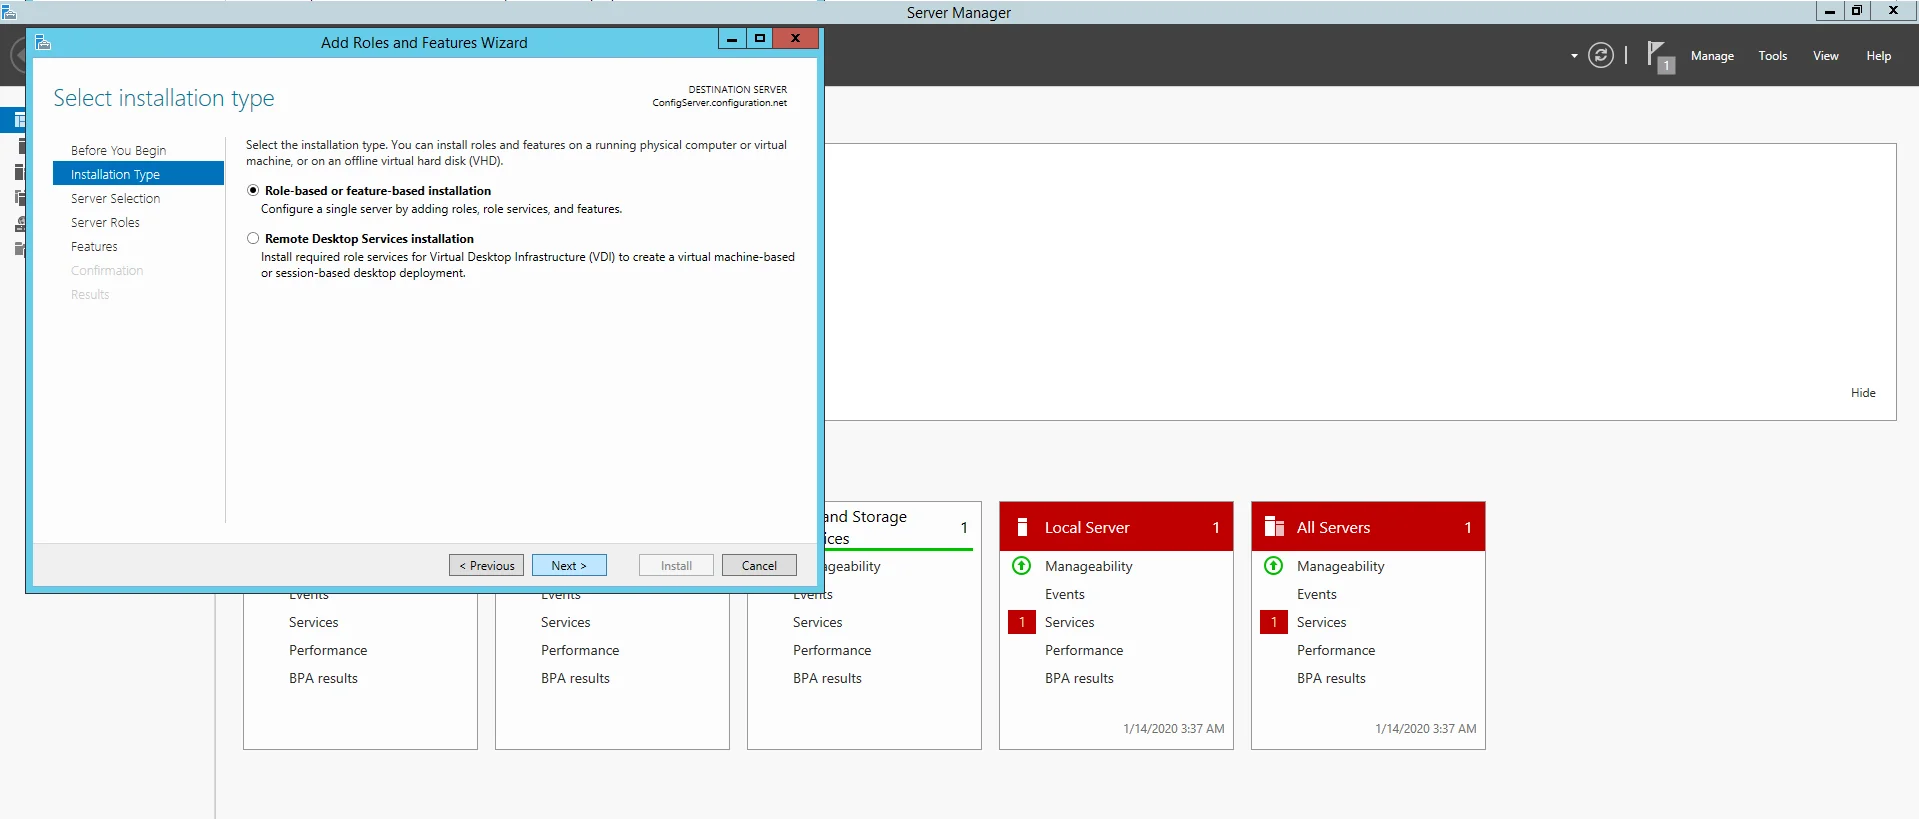The image size is (1919, 819).
Task: Click Performance under All Servers
Action: coord(1336,650)
